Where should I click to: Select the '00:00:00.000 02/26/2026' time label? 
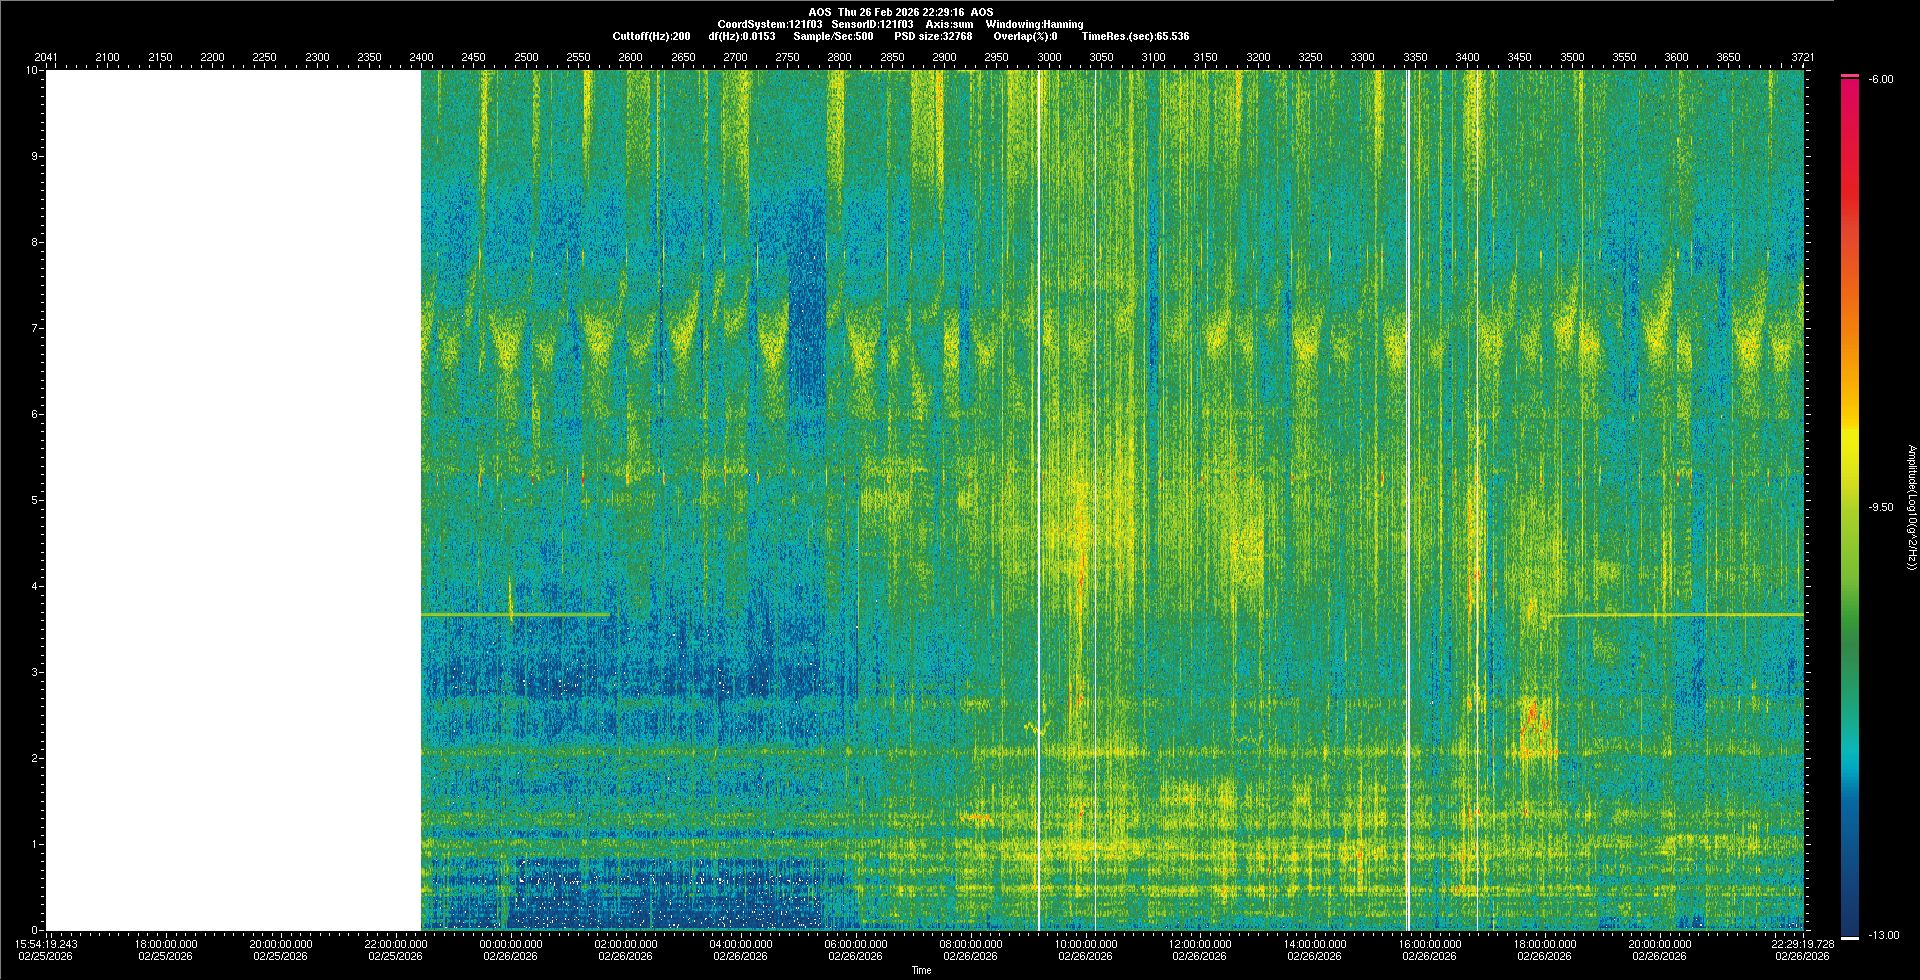pos(511,950)
